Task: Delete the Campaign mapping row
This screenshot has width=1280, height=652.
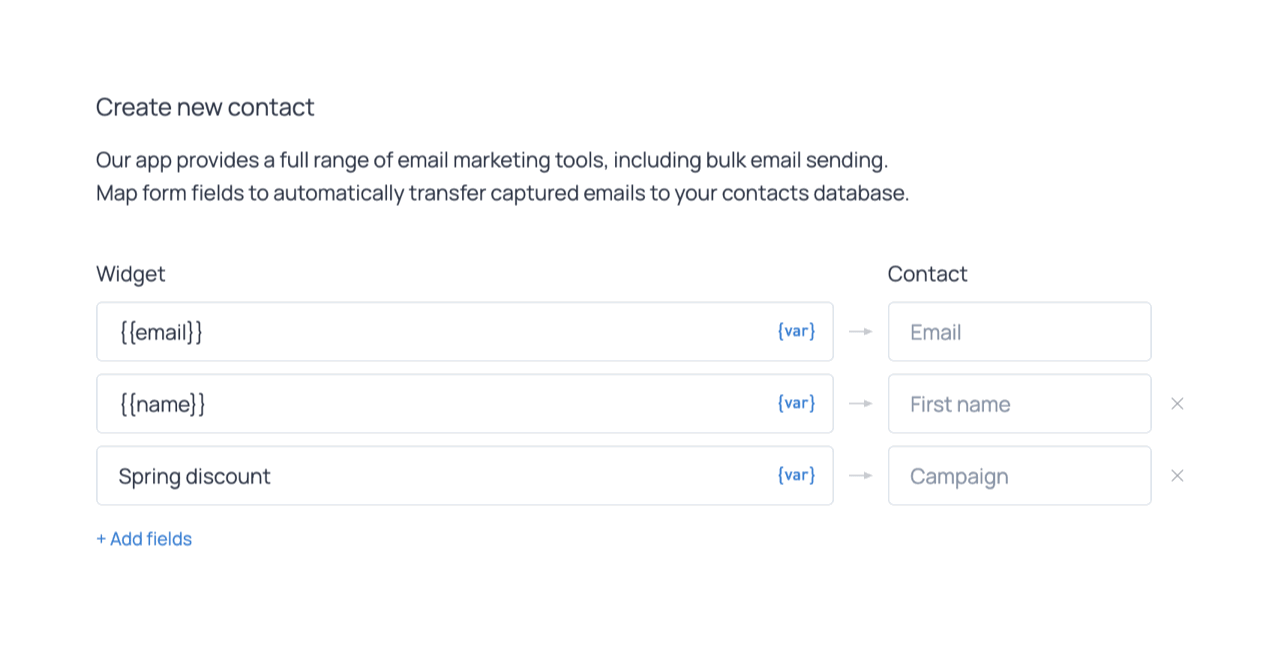Action: [1177, 476]
